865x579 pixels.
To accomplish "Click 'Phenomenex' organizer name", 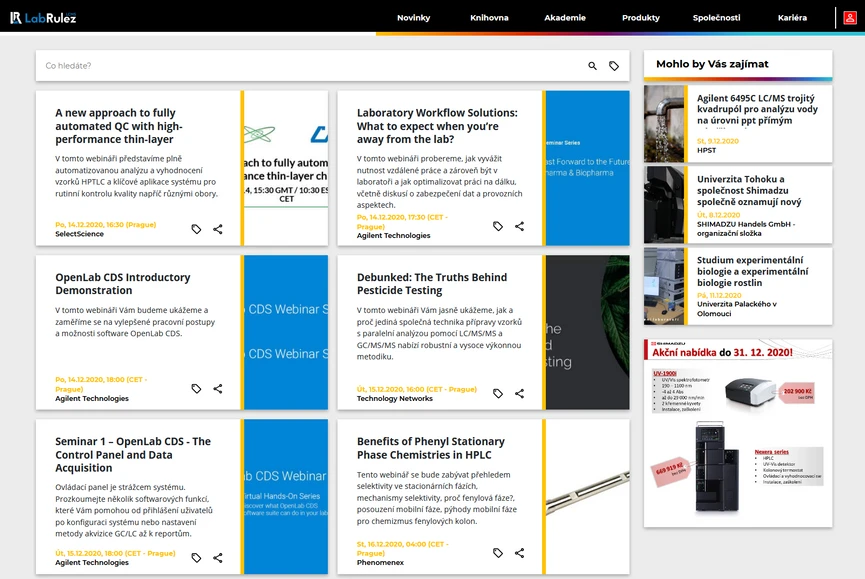I will point(380,562).
